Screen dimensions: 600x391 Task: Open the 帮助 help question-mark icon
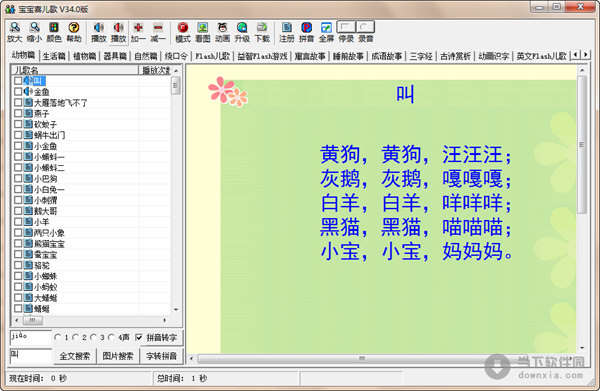[x=74, y=27]
